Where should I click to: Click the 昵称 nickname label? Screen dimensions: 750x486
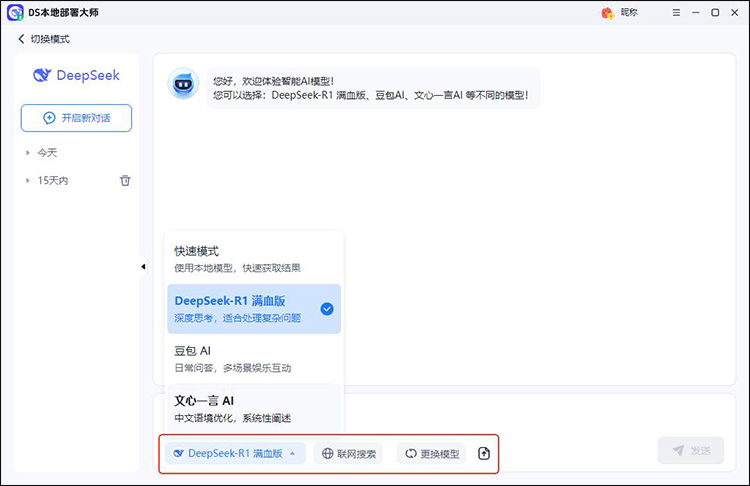(x=629, y=12)
